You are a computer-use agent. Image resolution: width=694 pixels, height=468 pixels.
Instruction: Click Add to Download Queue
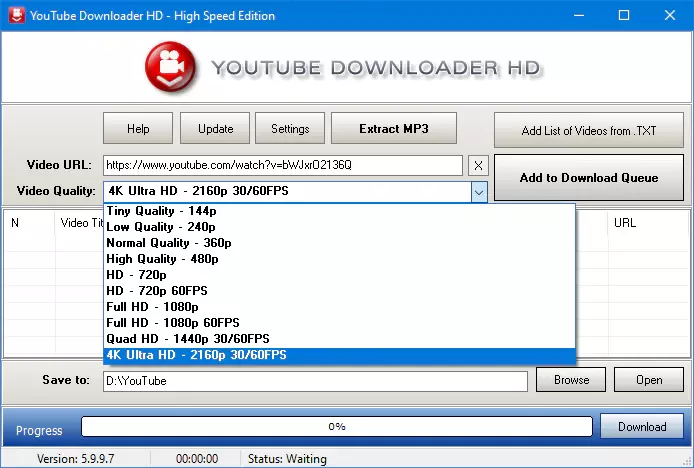click(x=588, y=178)
